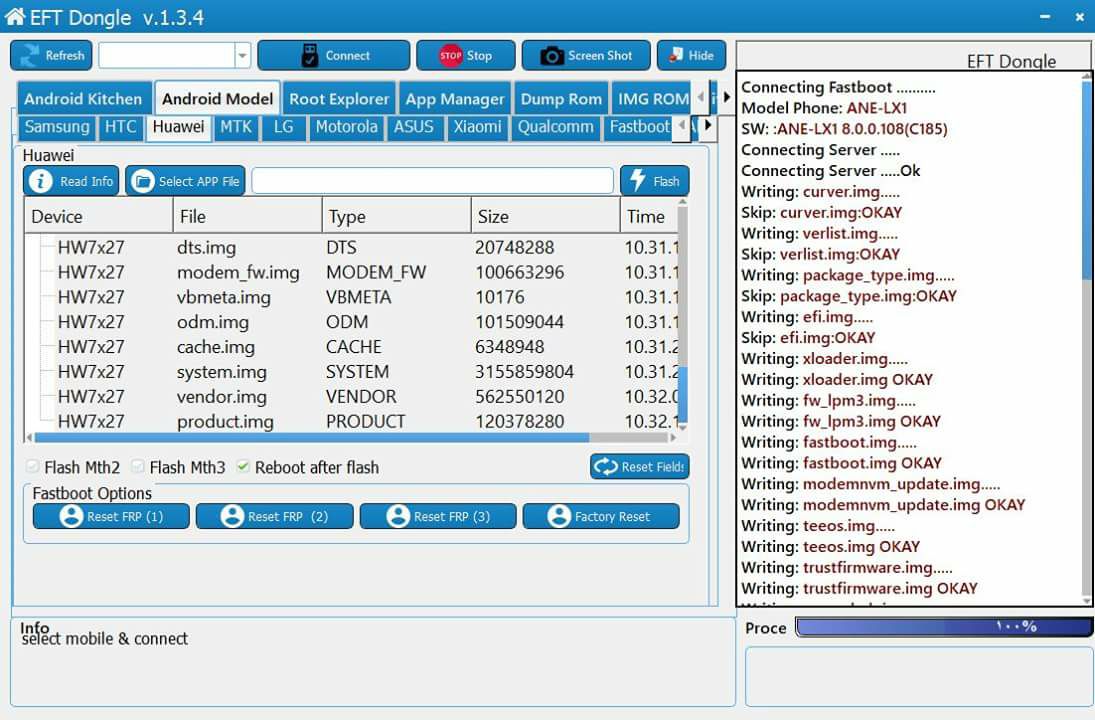Select the LG brand tab
Screen dimensions: 1095x720
coord(283,127)
